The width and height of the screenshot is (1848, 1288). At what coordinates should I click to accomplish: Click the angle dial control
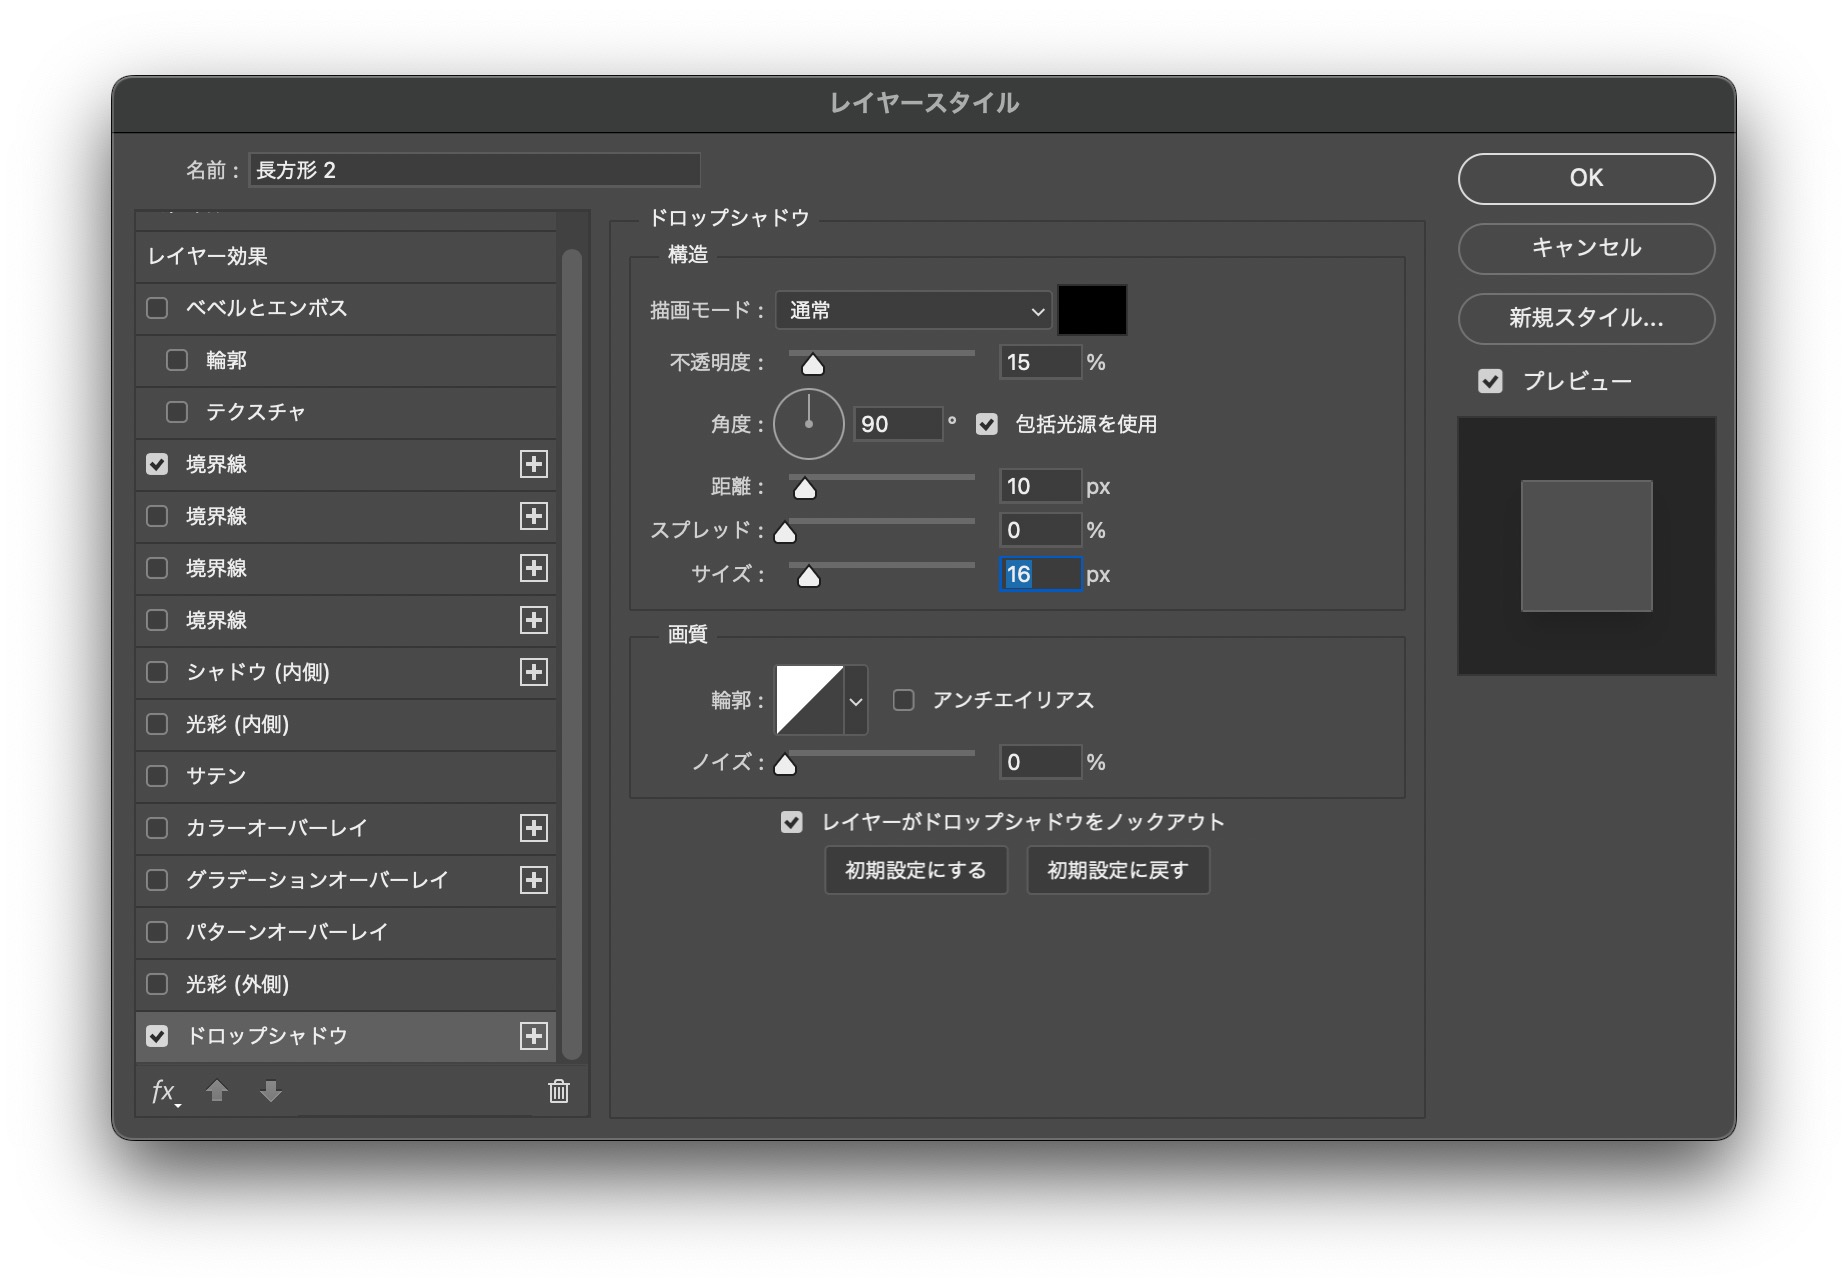point(809,424)
